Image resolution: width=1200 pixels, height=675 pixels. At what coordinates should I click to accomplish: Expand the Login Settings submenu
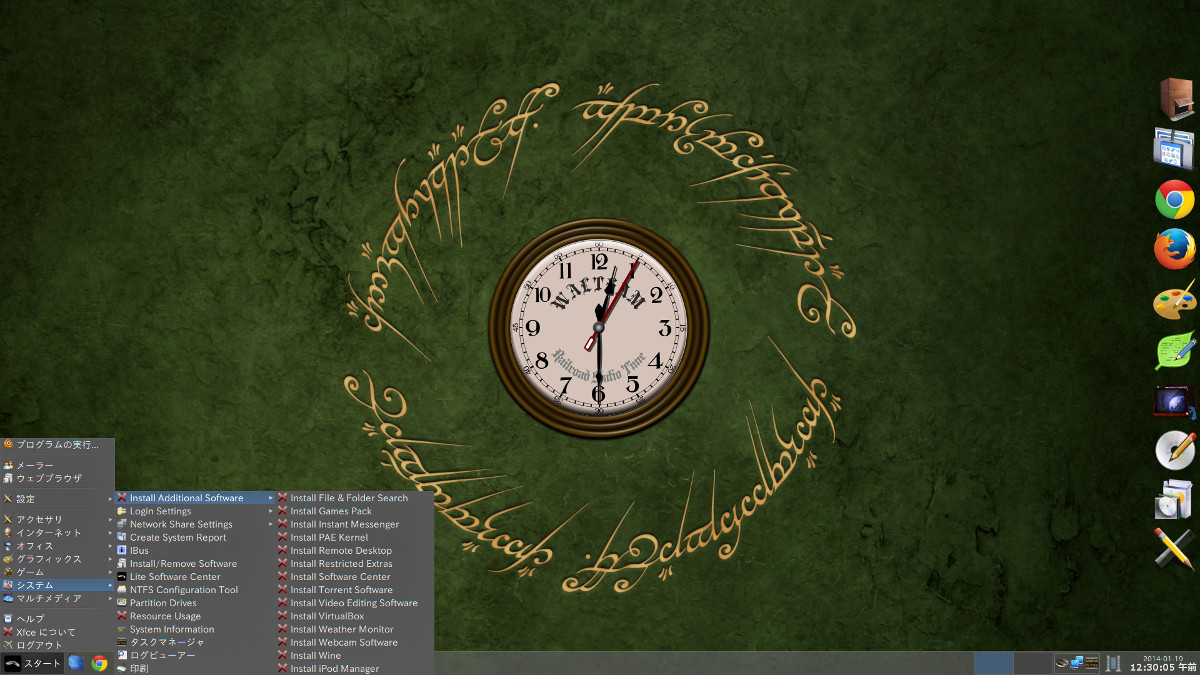(x=195, y=511)
